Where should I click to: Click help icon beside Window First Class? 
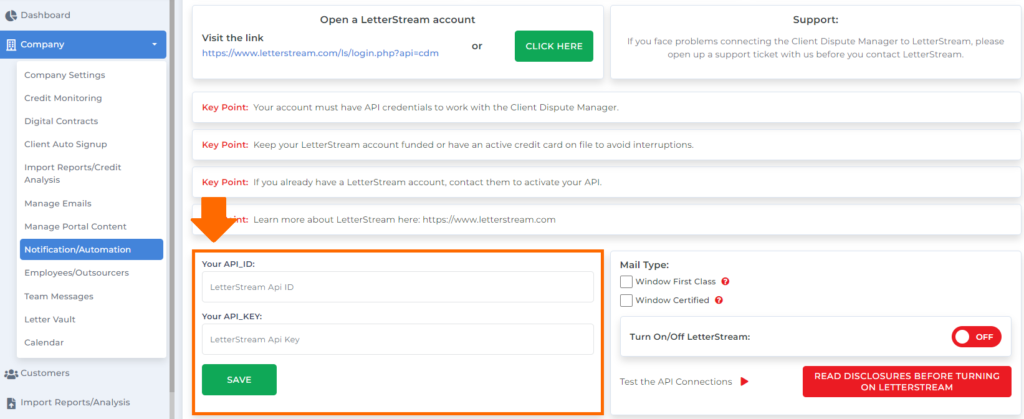[x=725, y=281]
